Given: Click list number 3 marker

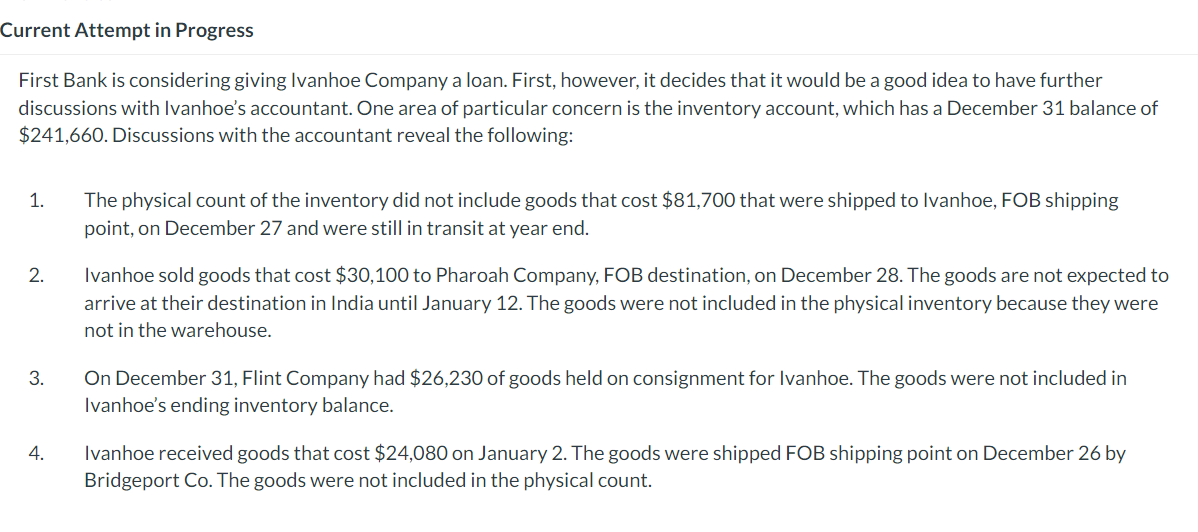Looking at the screenshot, I should [37, 378].
